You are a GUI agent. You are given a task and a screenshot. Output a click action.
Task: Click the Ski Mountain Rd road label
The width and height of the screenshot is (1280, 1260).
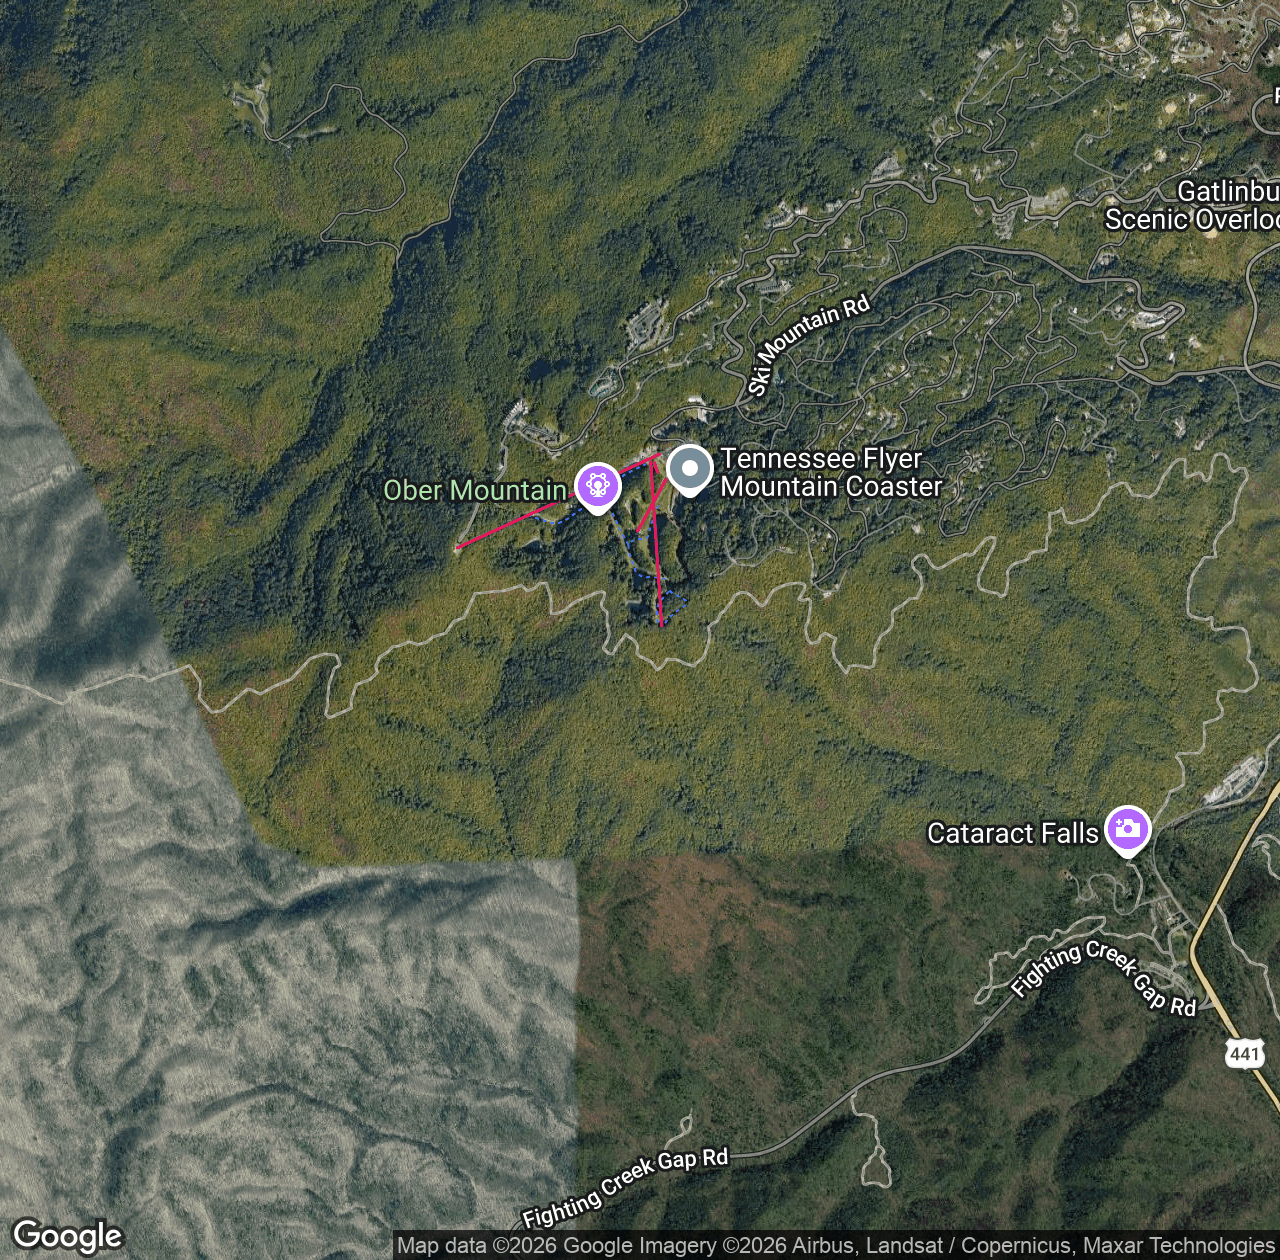click(x=808, y=344)
